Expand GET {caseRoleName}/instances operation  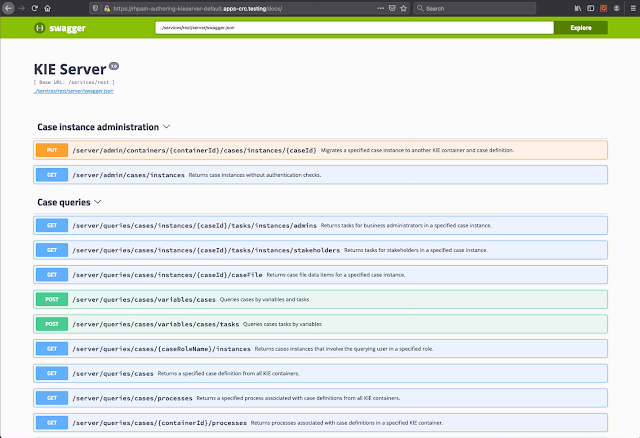point(320,349)
